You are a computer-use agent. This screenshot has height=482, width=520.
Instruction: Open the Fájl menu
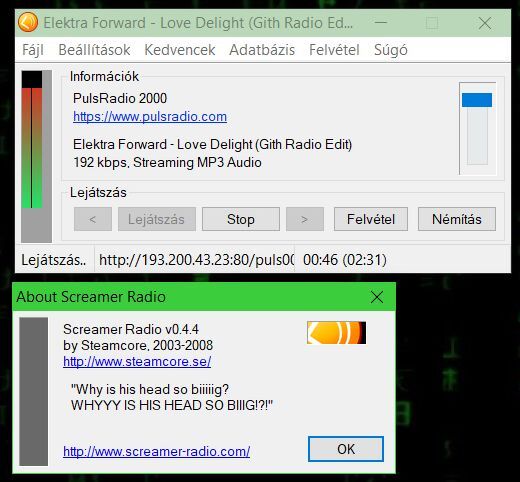tap(33, 50)
